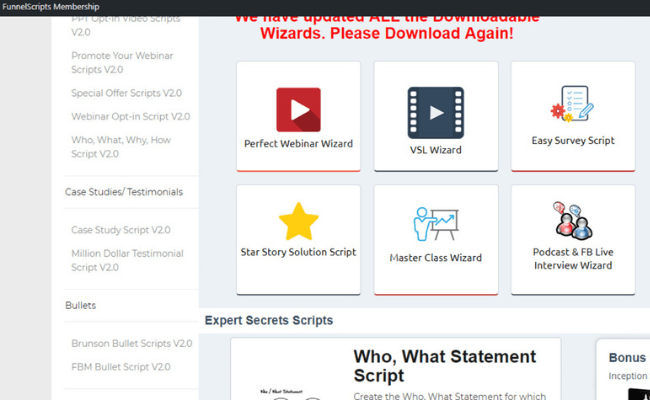The width and height of the screenshot is (650, 400).
Task: Select the Easy Survey Script checklist icon
Action: (572, 104)
